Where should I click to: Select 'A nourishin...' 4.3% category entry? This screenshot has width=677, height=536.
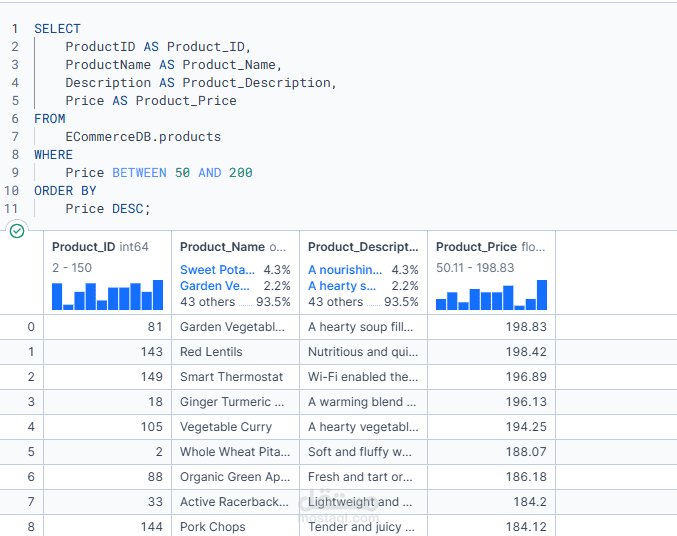(363, 270)
